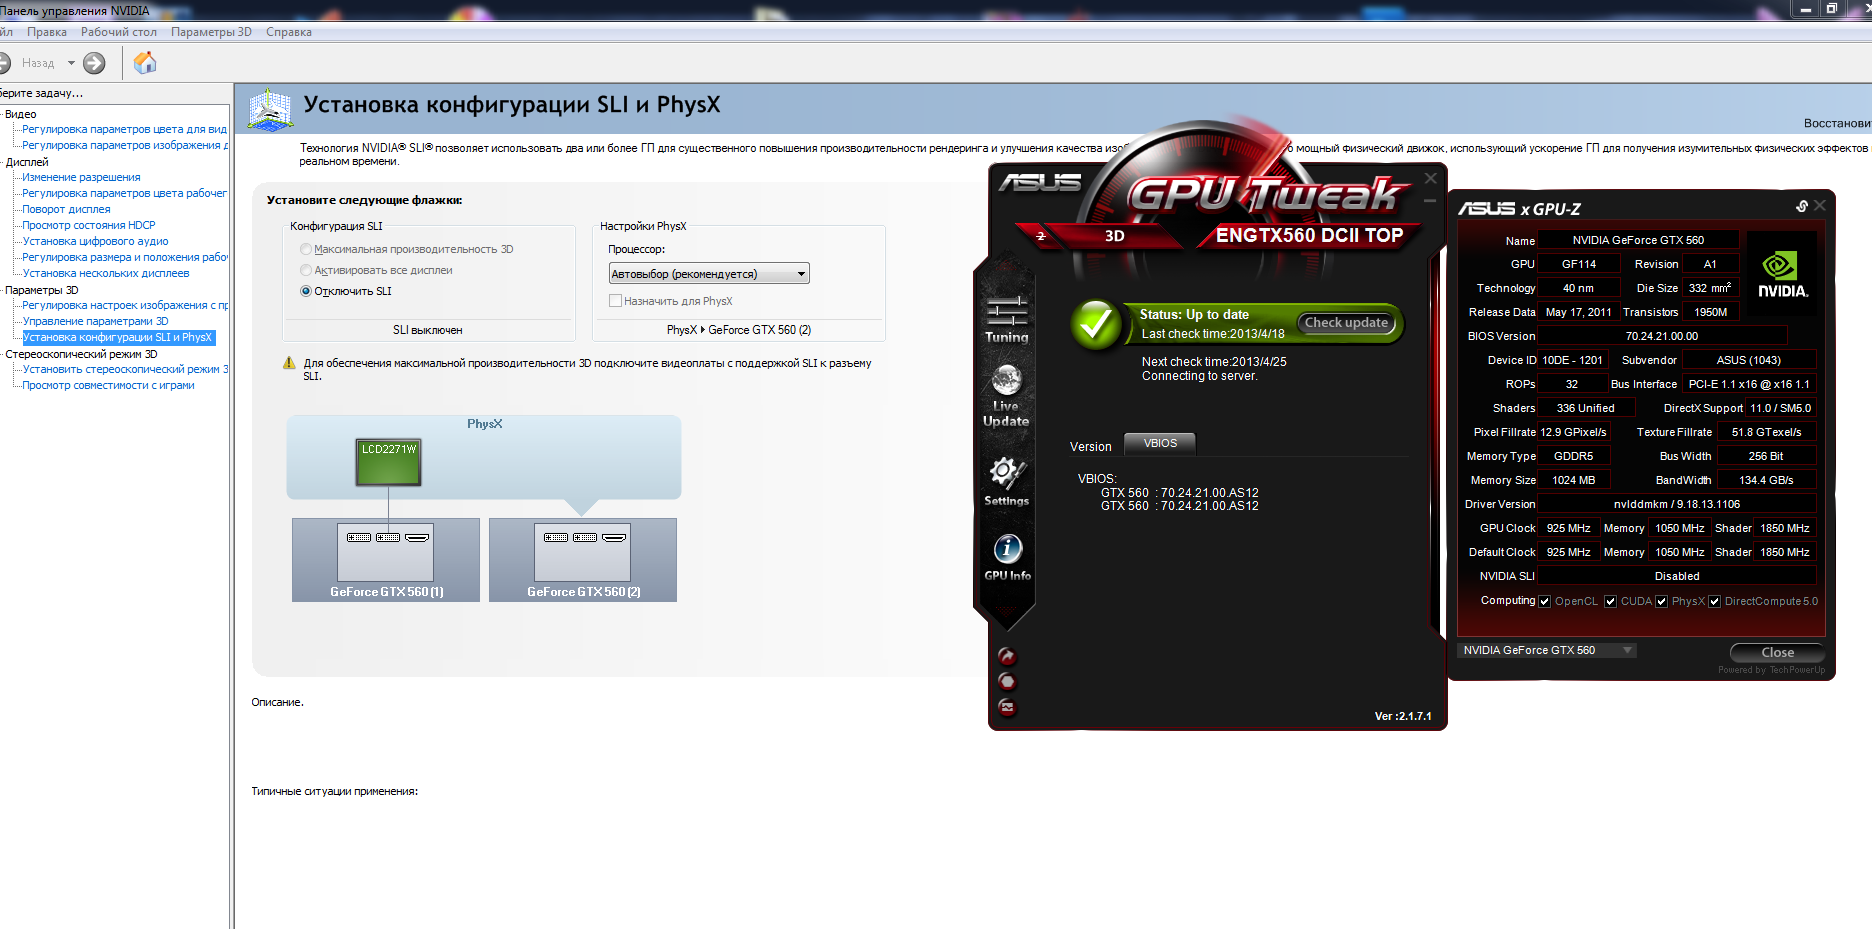The height and width of the screenshot is (929, 1872).
Task: Click the ASUS logo in GPU Tweak
Action: click(1040, 182)
